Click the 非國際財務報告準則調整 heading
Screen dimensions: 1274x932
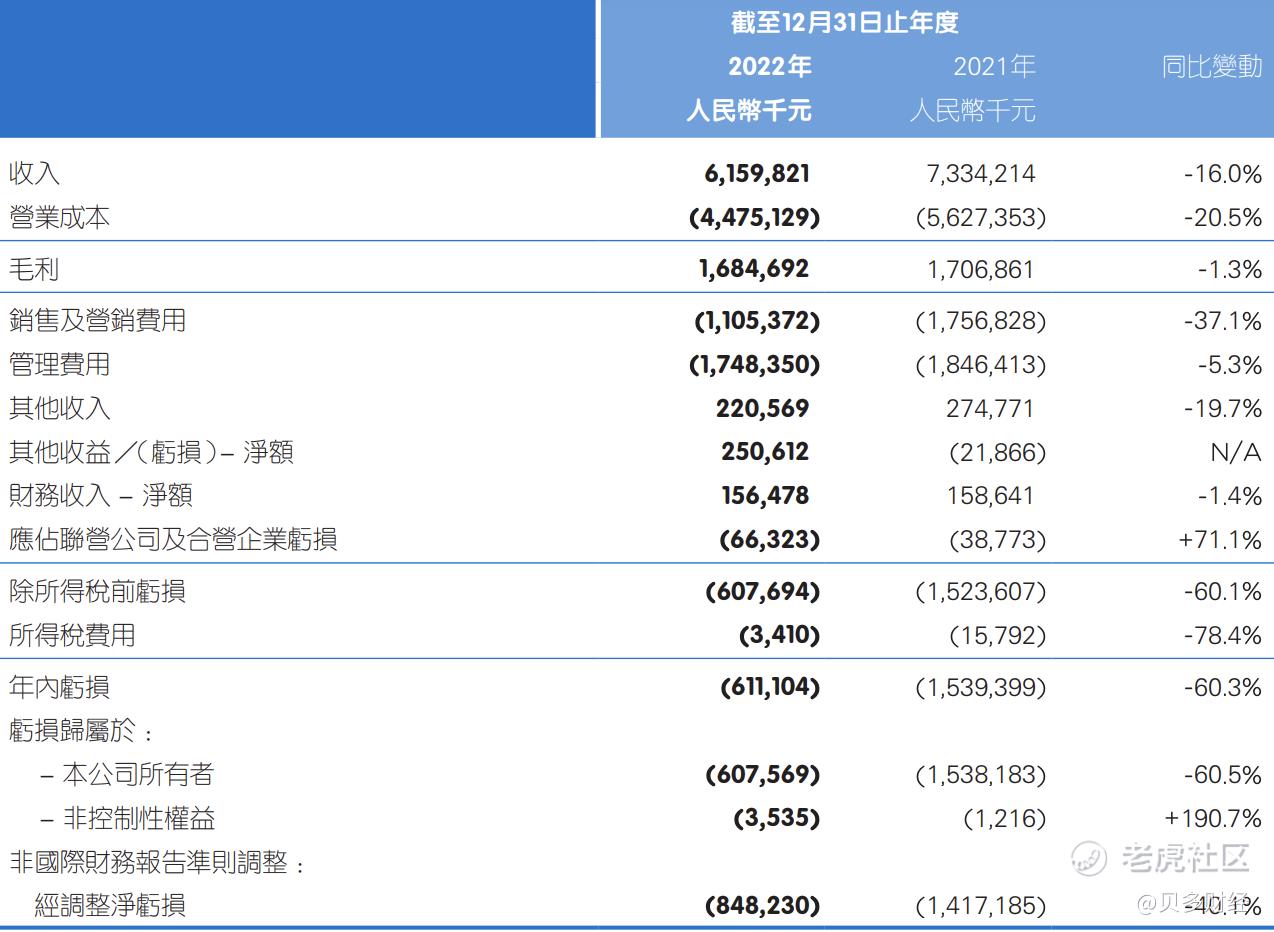tap(156, 862)
